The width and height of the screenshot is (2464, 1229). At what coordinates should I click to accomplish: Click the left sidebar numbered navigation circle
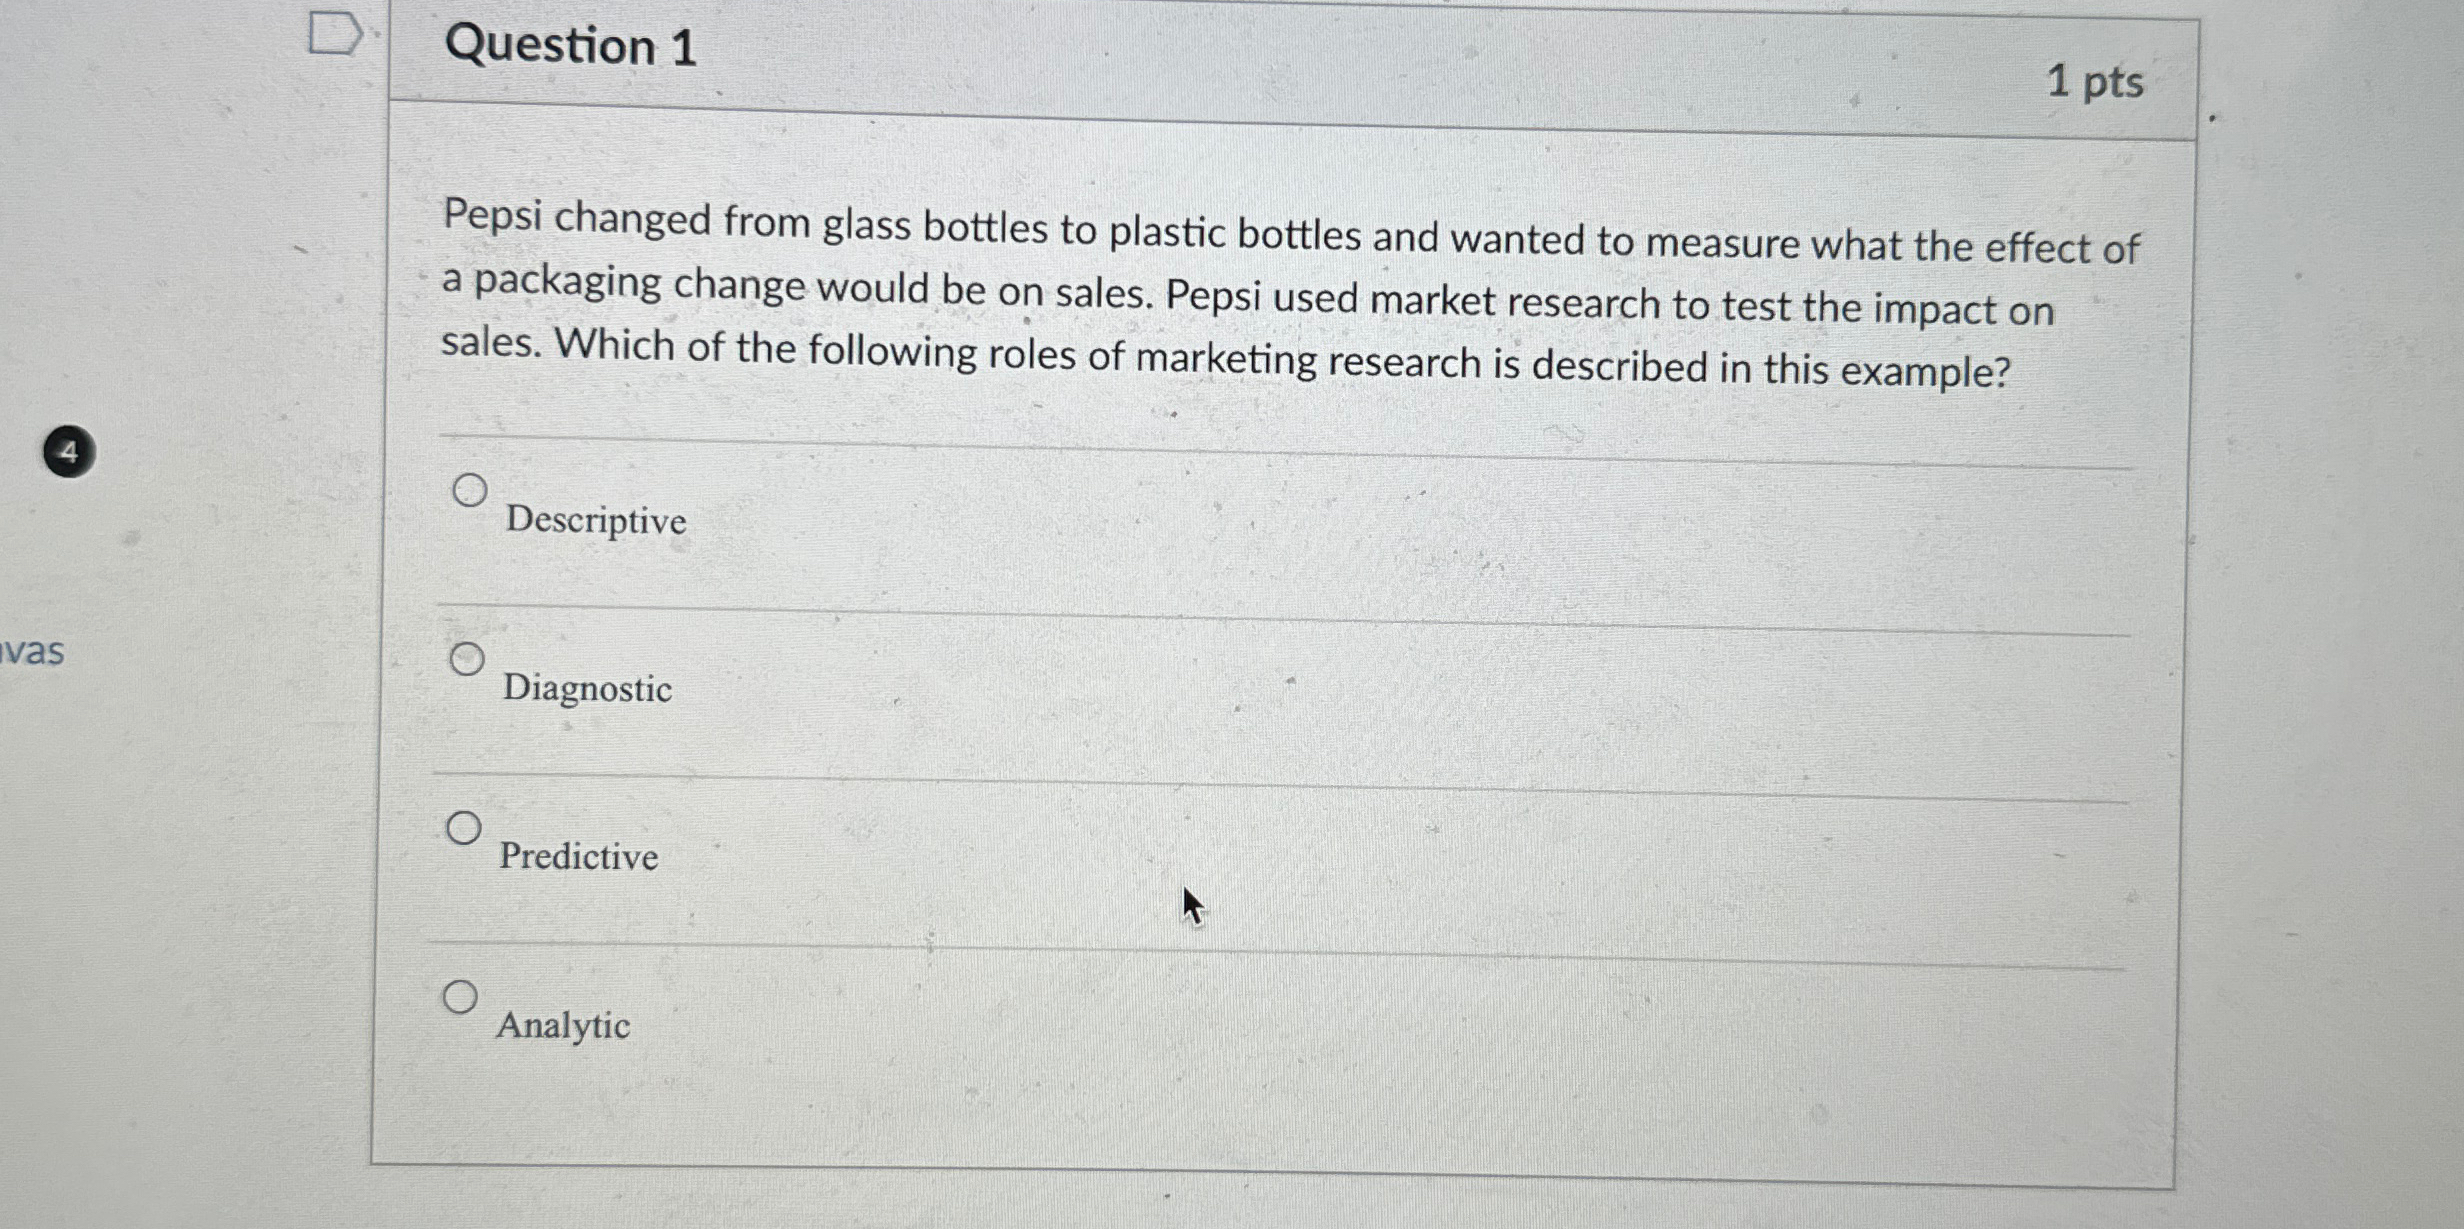click(67, 452)
